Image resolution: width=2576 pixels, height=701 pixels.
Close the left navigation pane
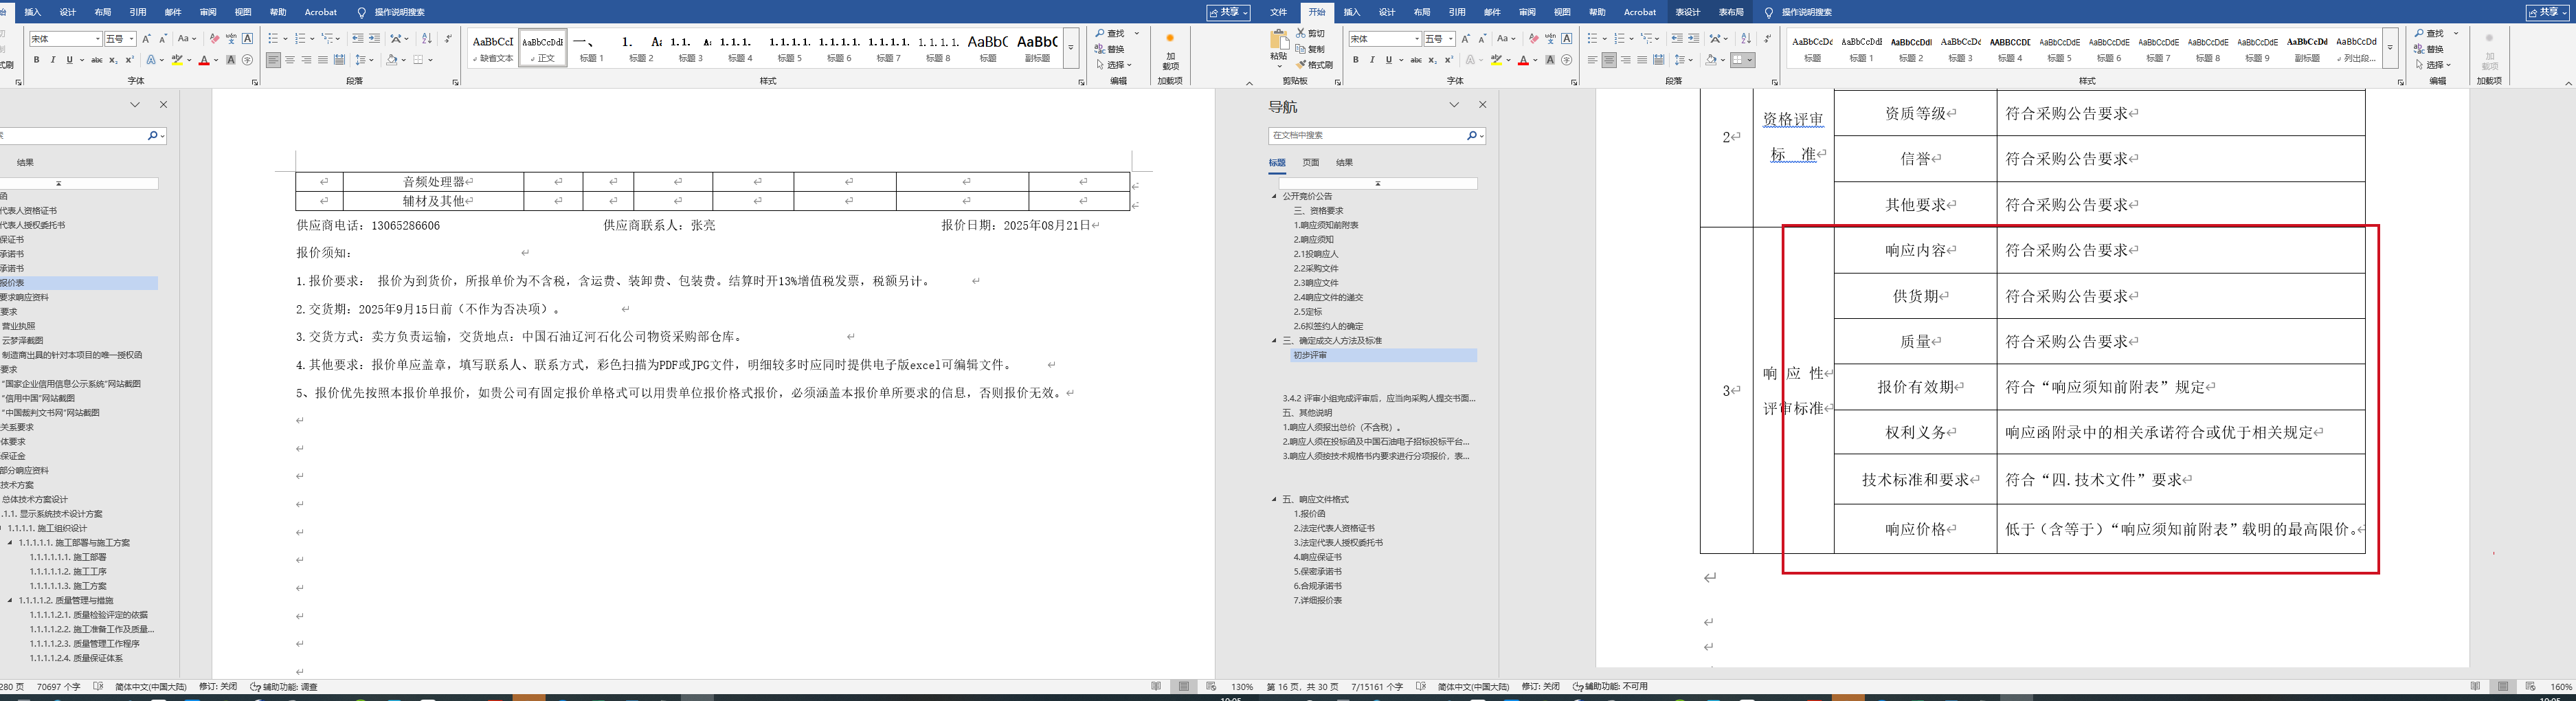tap(164, 105)
